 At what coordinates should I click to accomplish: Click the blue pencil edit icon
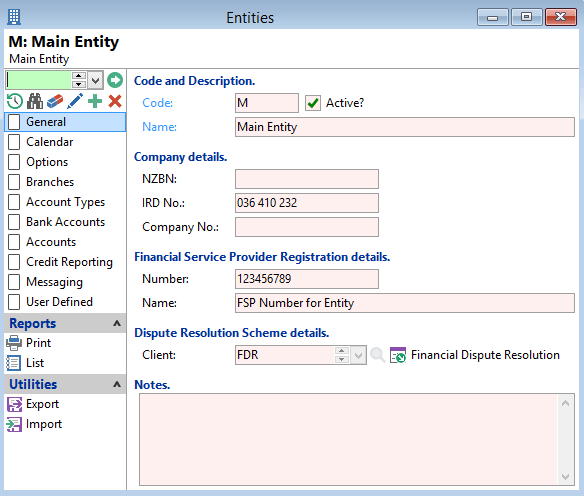pos(75,101)
